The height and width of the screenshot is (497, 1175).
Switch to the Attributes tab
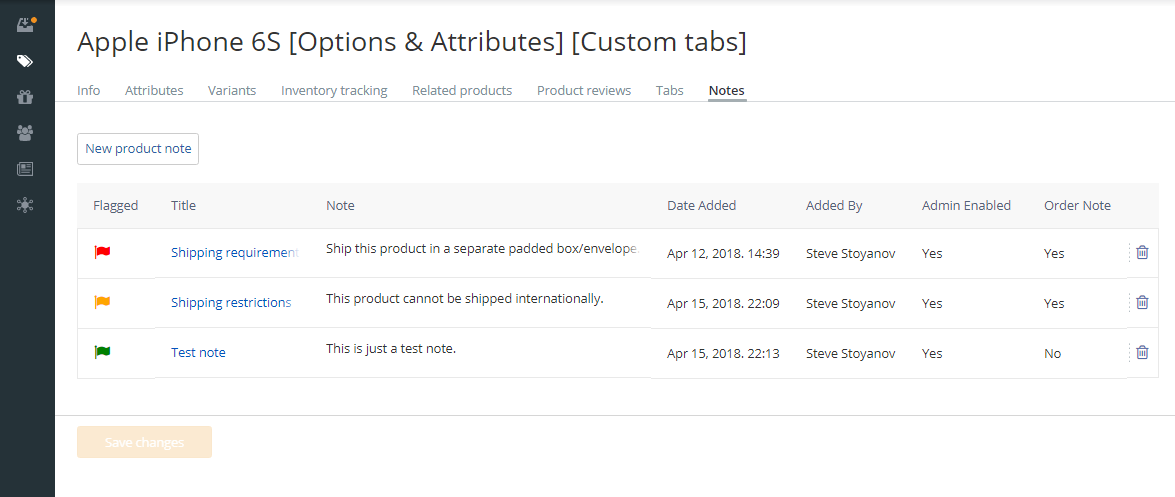pos(154,90)
